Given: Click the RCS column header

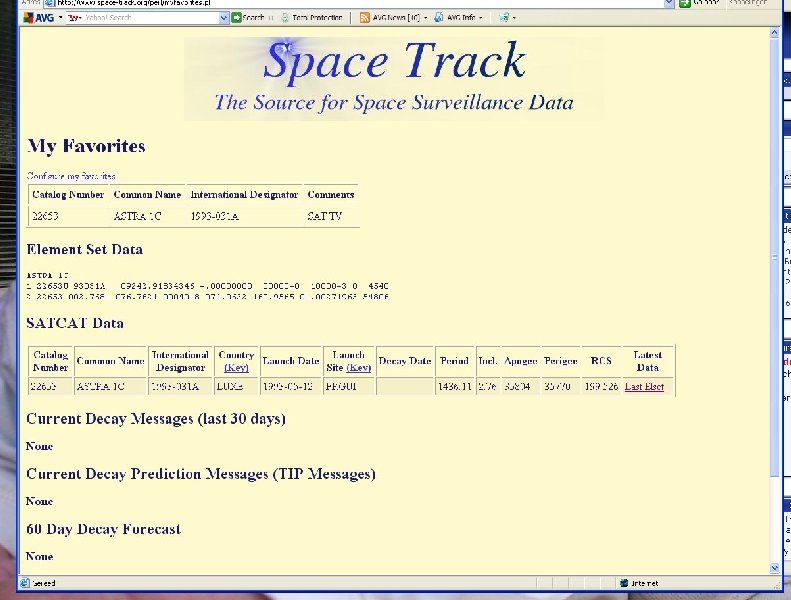Looking at the screenshot, I should (601, 361).
